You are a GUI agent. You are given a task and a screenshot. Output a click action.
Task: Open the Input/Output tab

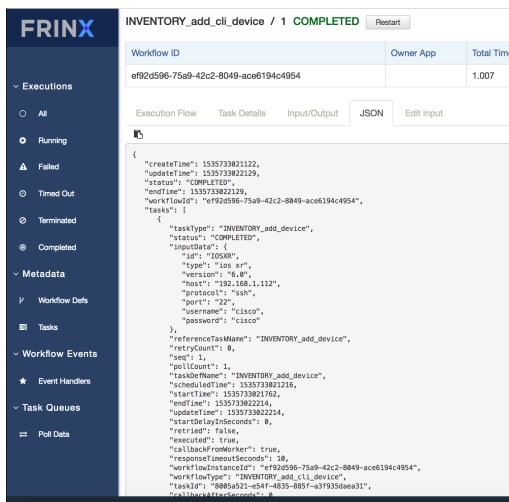pos(313,113)
